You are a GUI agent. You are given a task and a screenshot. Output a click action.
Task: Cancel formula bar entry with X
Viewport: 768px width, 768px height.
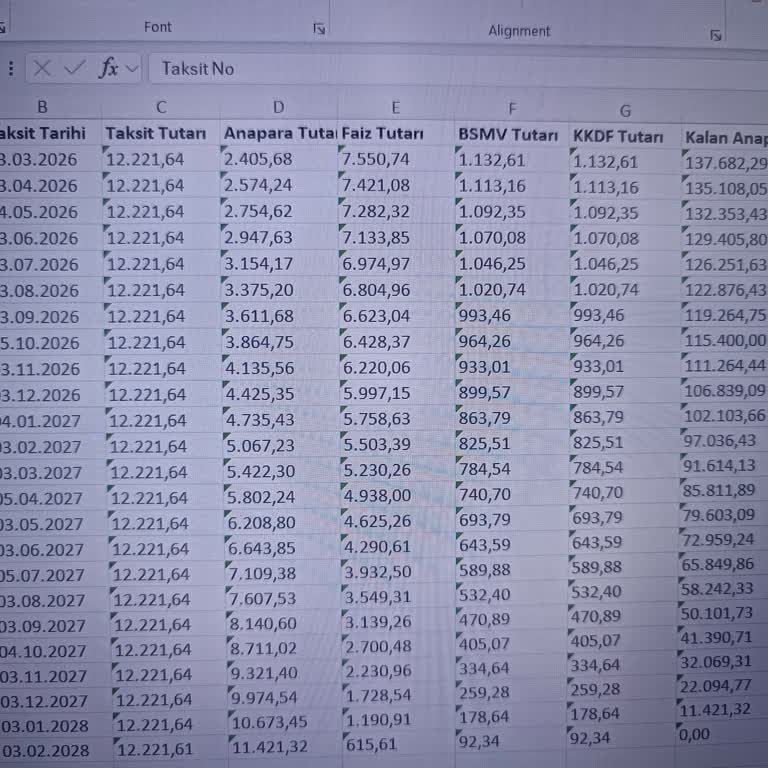click(42, 68)
